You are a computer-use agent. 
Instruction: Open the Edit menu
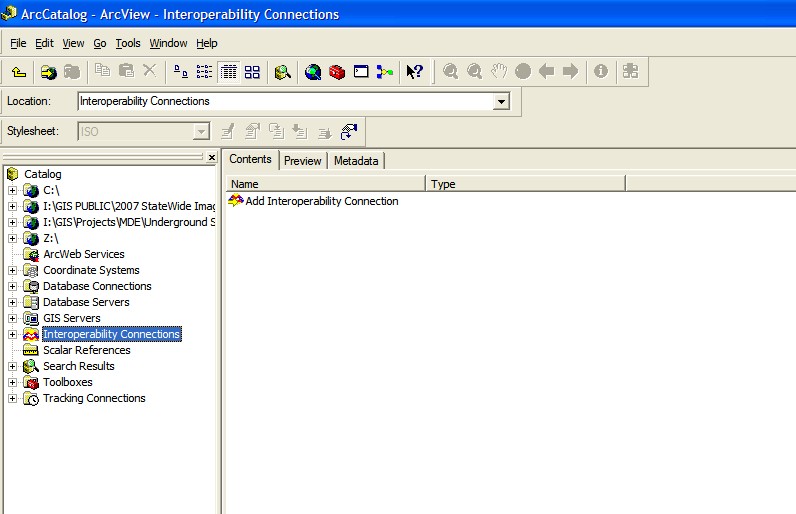click(44, 44)
